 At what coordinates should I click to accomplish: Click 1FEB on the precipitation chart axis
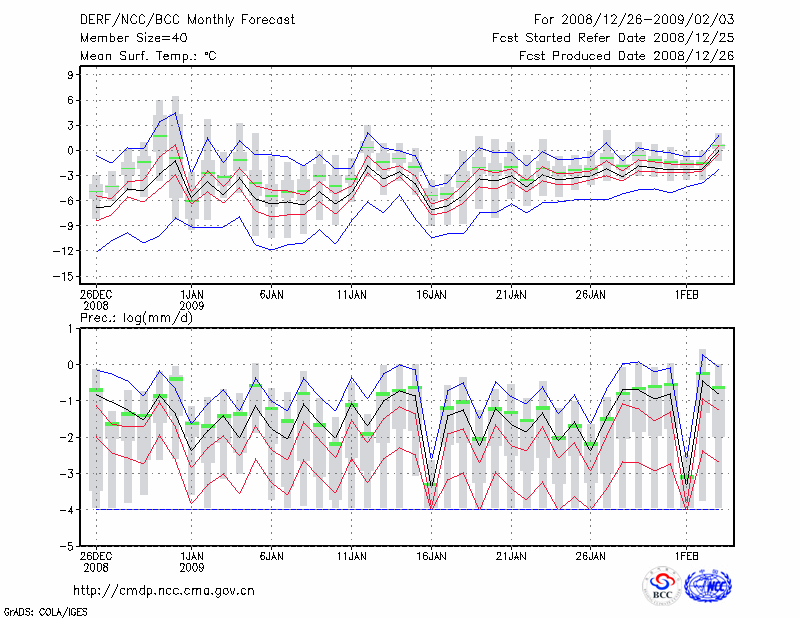(x=686, y=553)
